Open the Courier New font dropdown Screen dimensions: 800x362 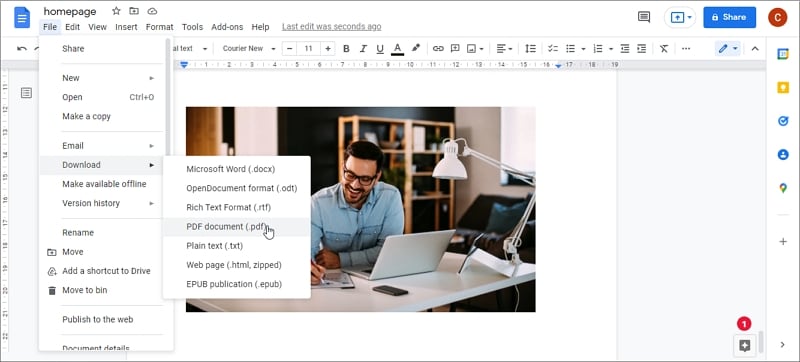tap(249, 49)
